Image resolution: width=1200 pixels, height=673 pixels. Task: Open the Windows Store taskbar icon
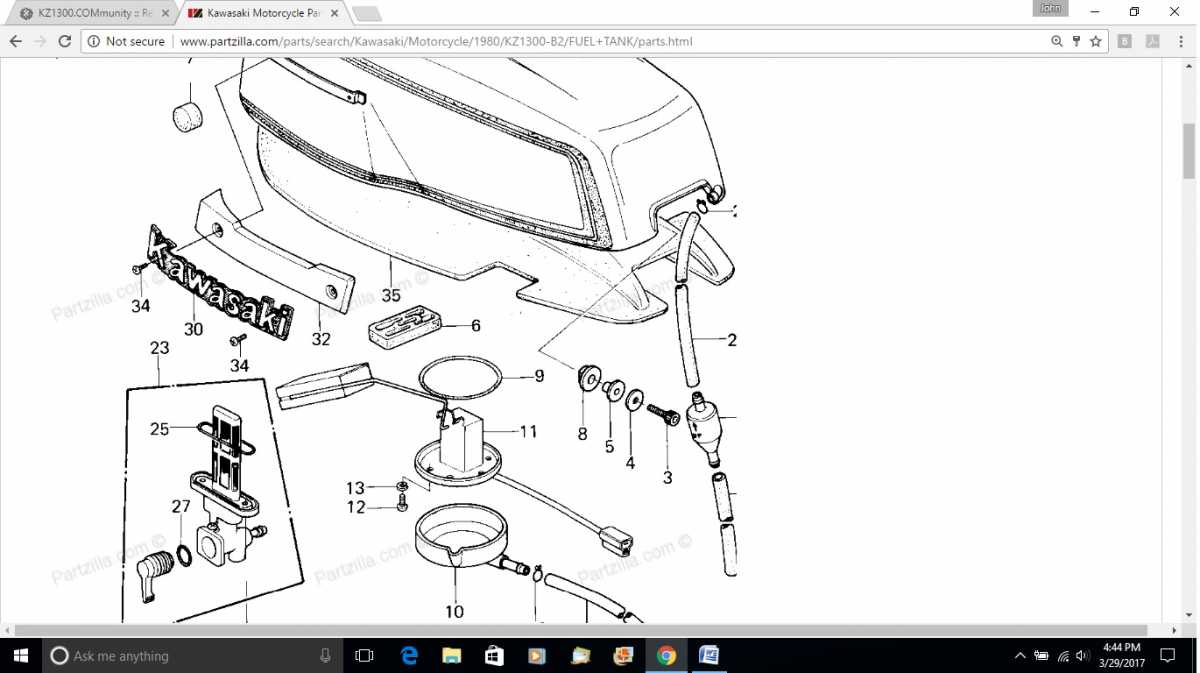pos(494,656)
